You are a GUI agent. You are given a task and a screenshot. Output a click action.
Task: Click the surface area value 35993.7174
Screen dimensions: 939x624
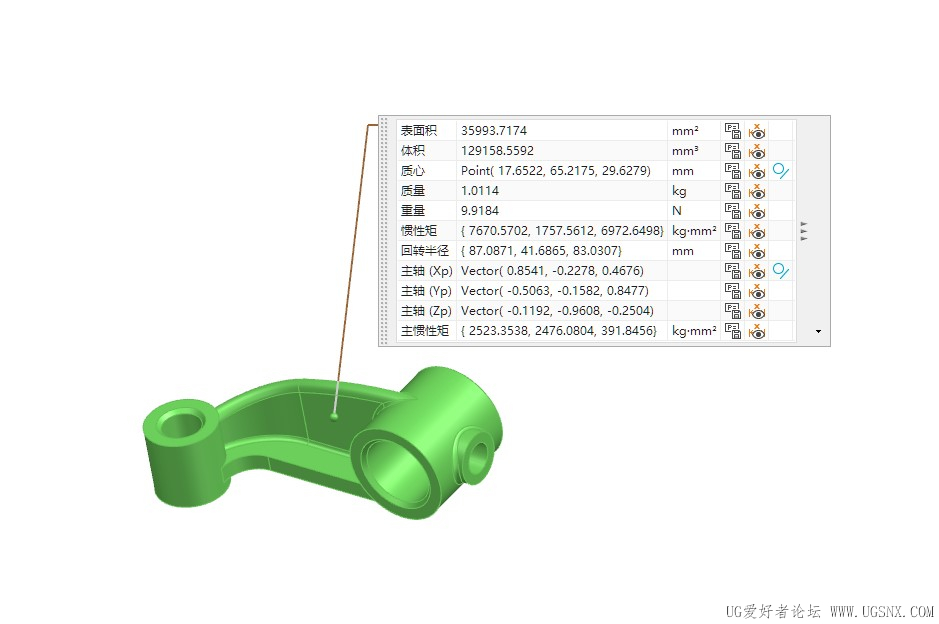(494, 131)
